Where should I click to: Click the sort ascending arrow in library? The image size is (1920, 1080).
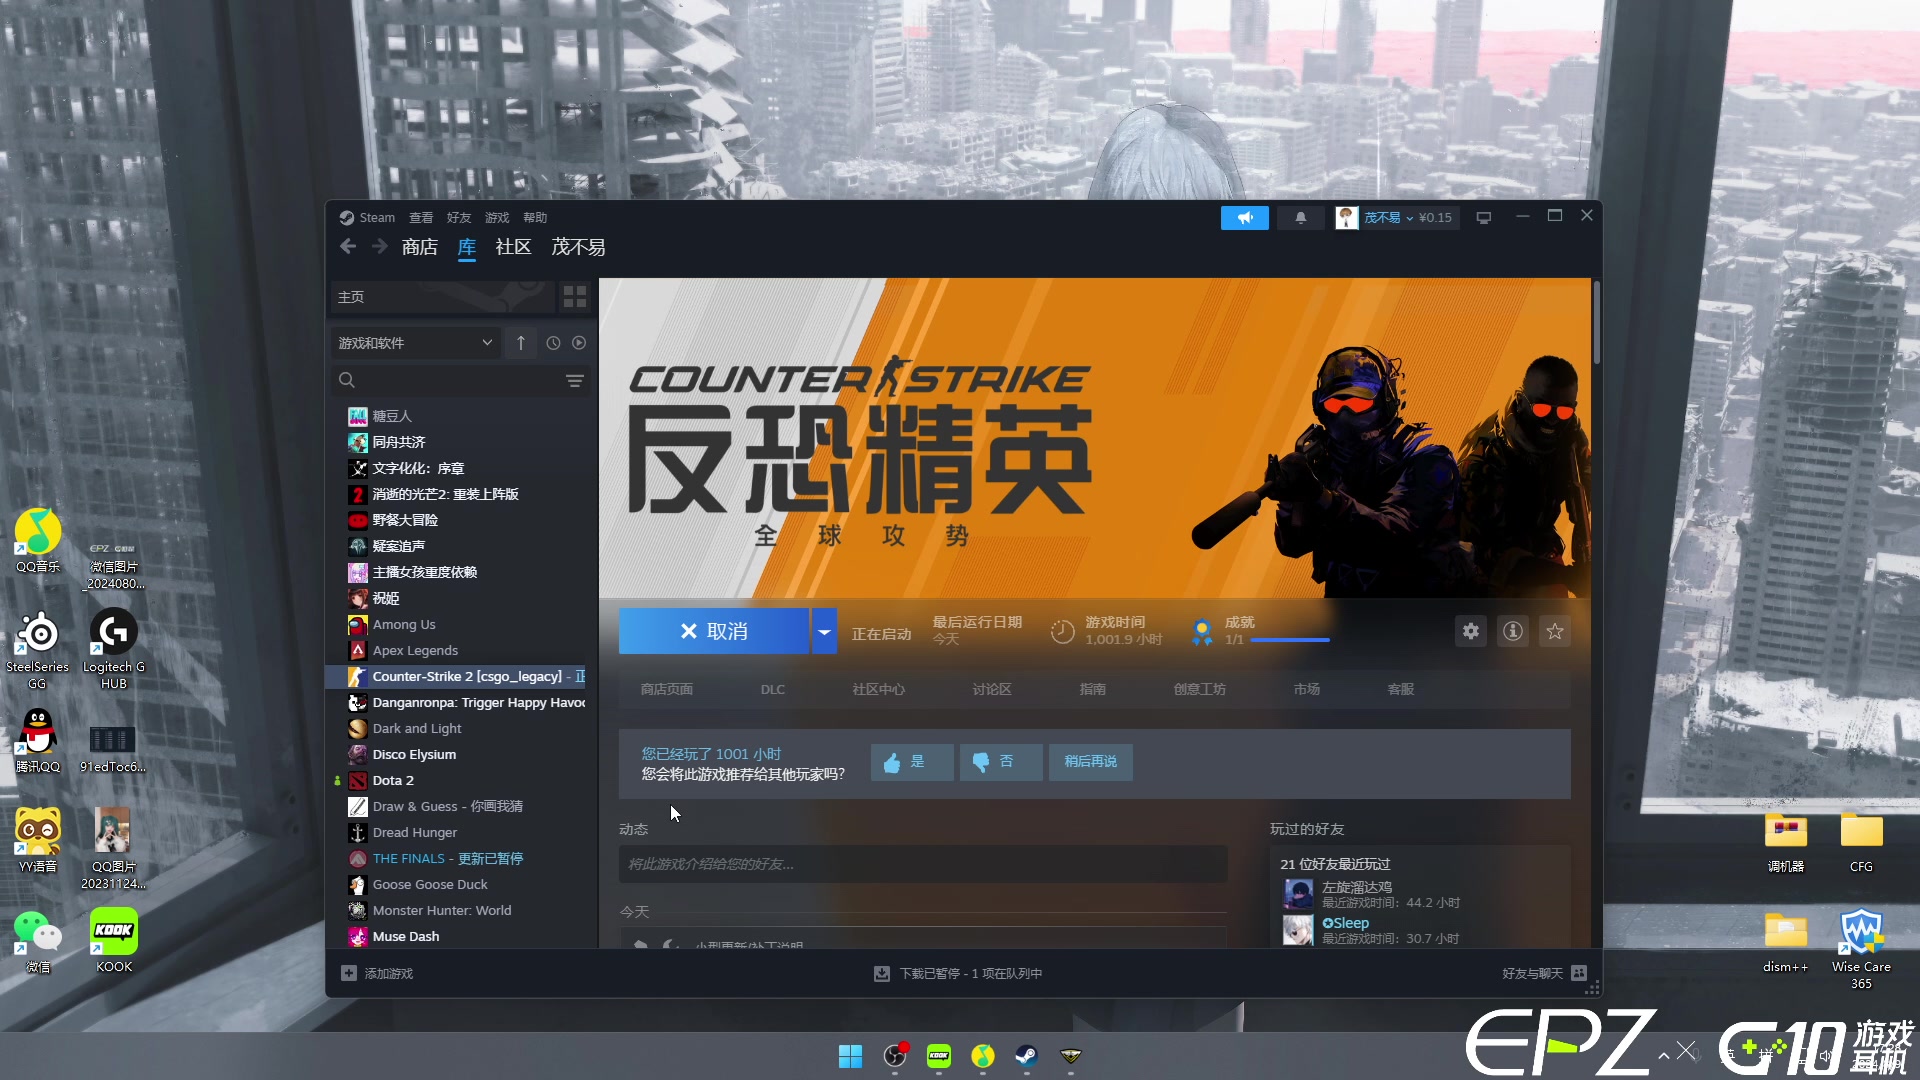point(521,343)
